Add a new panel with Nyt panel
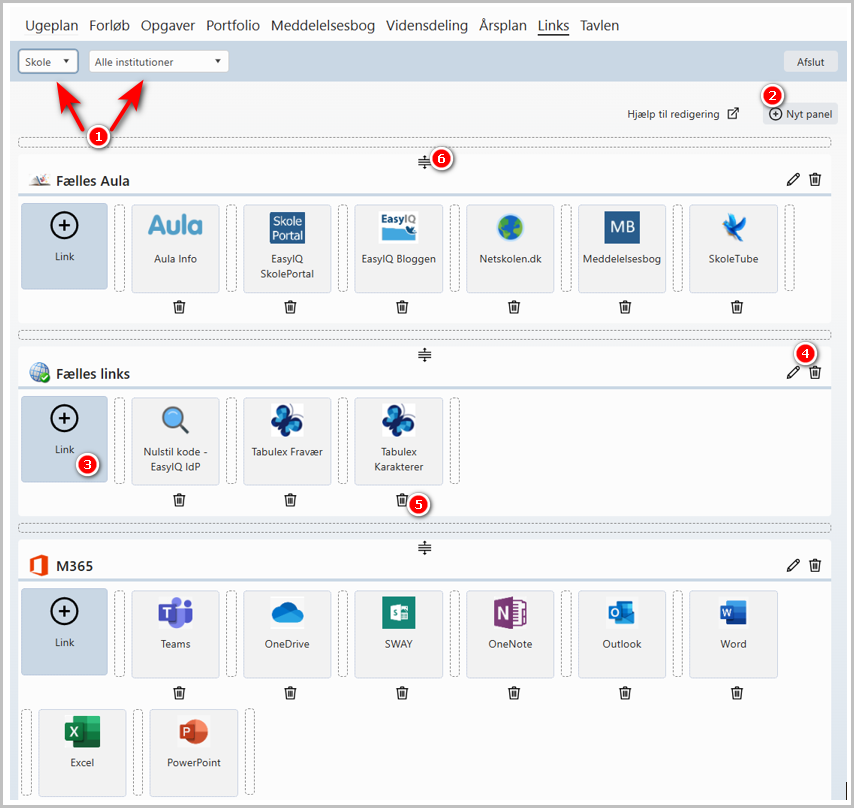This screenshot has height=808, width=854. [801, 114]
